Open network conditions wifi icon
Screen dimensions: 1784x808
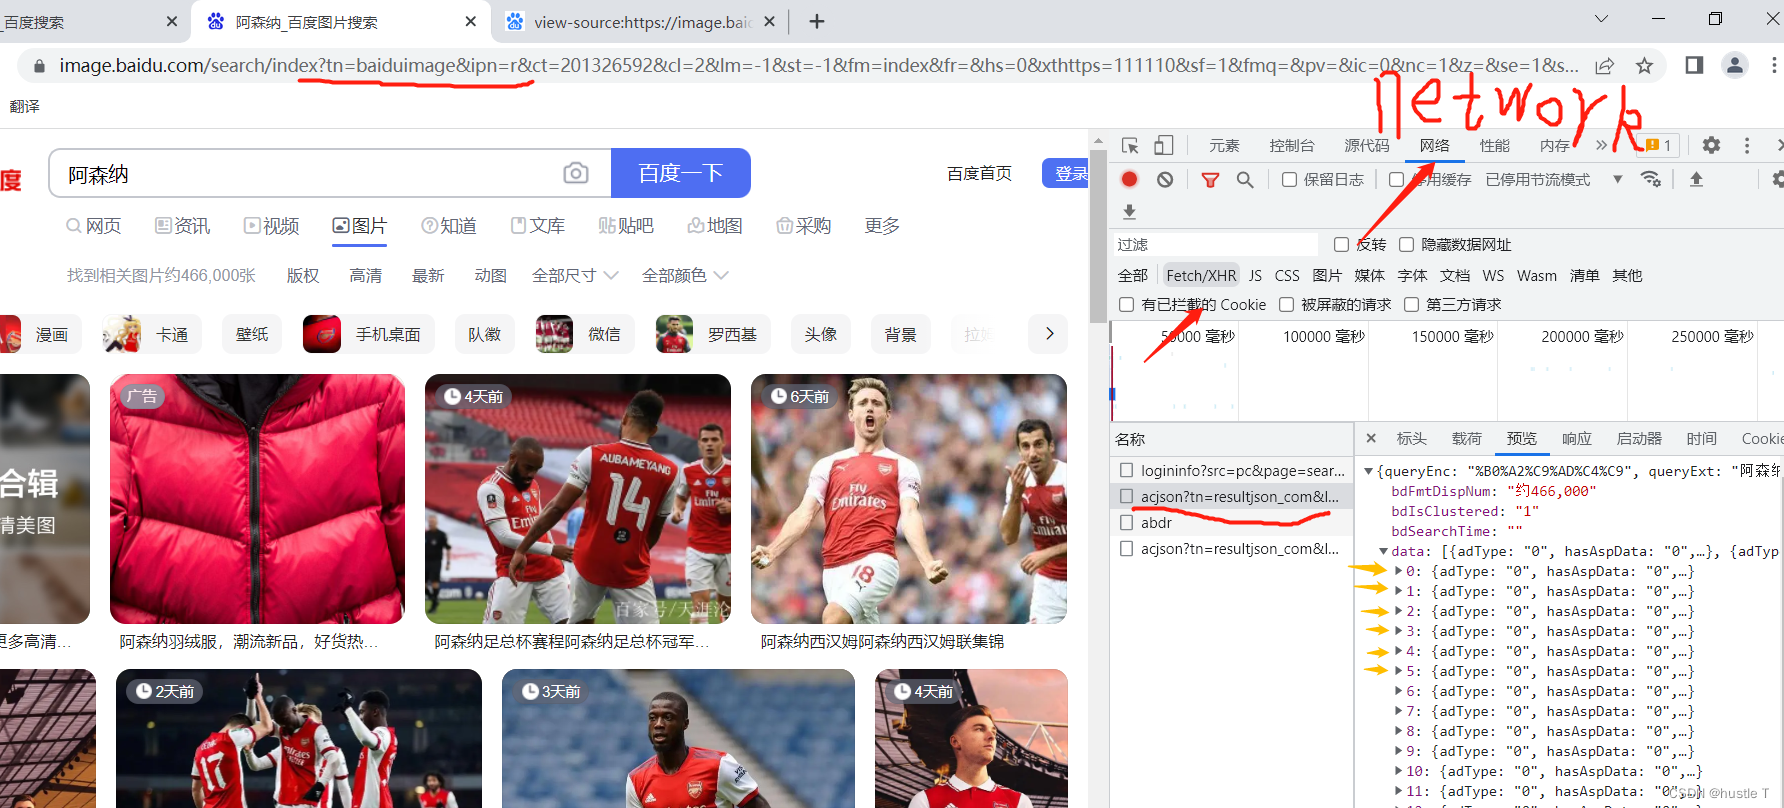(x=1651, y=180)
